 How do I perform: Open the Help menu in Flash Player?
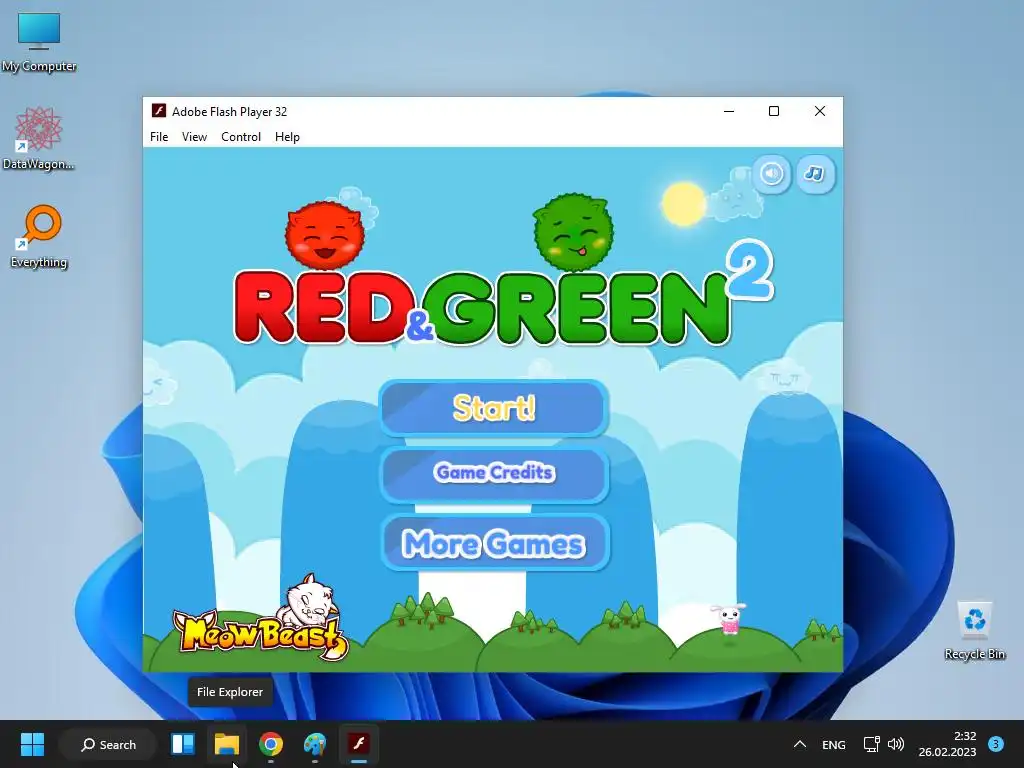[287, 136]
